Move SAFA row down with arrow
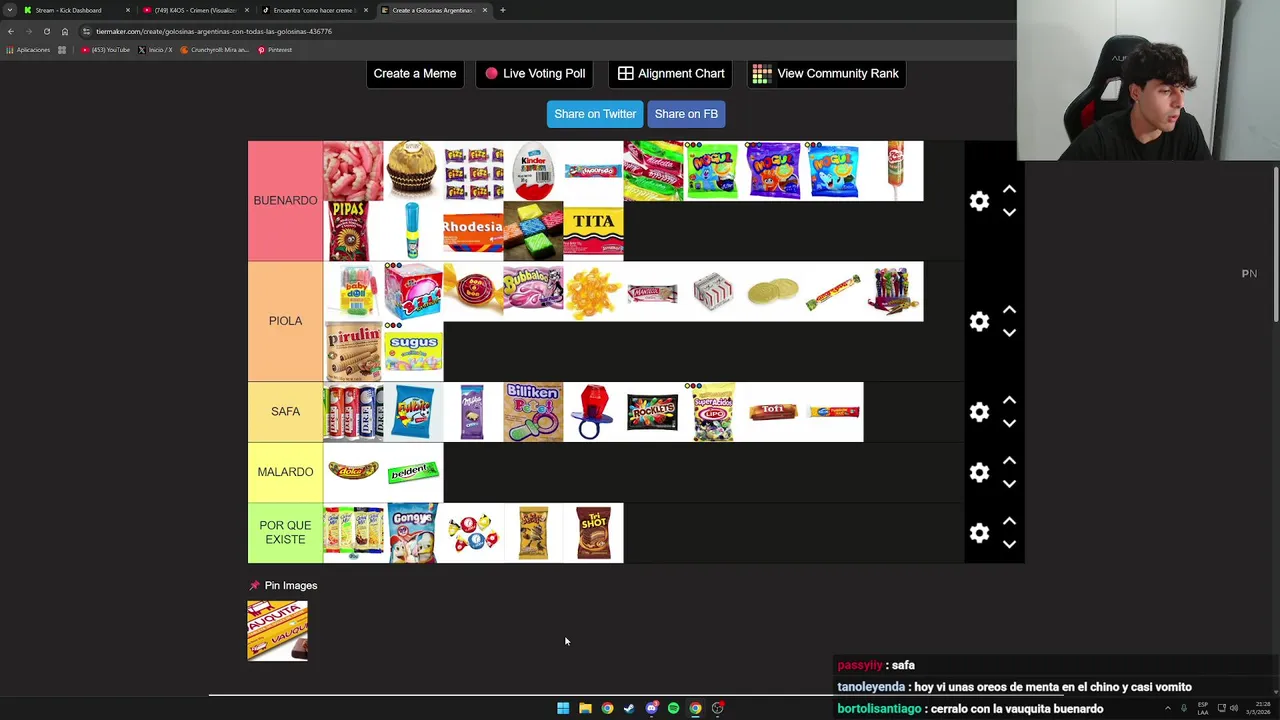The width and height of the screenshot is (1280, 720). pos(1009,423)
